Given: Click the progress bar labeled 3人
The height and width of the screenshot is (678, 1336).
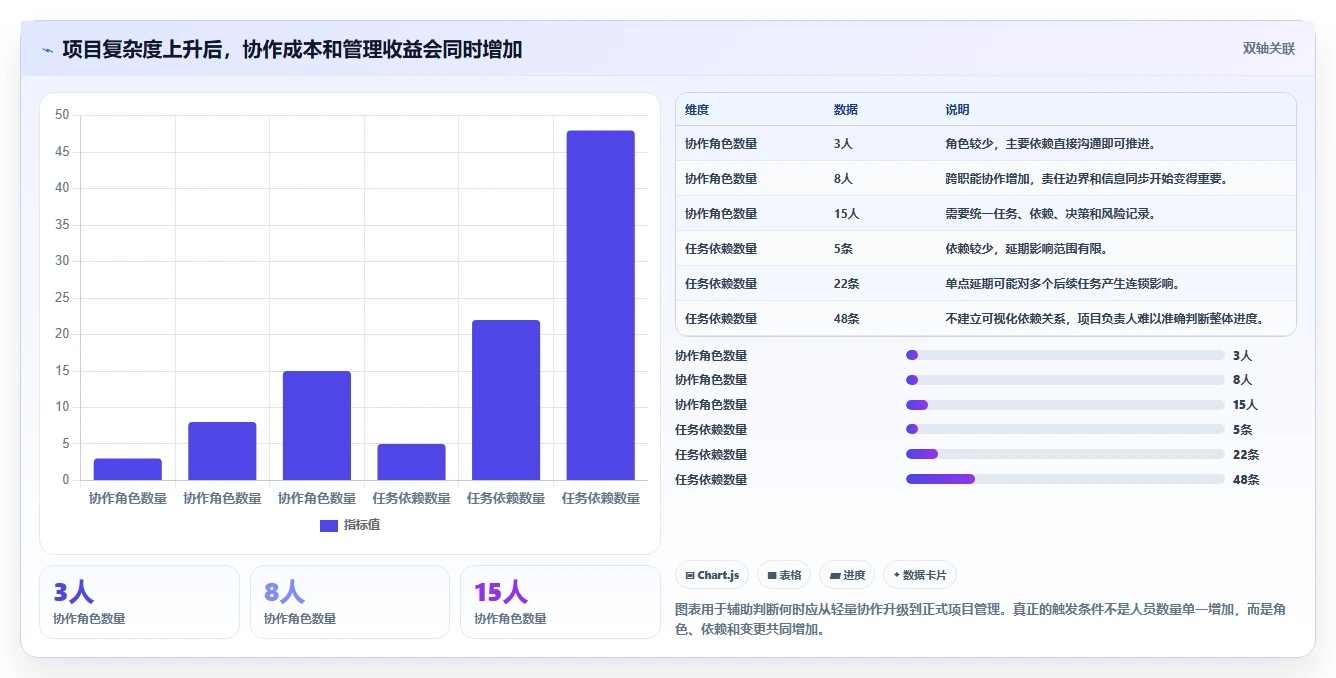Looking at the screenshot, I should (x=1065, y=355).
